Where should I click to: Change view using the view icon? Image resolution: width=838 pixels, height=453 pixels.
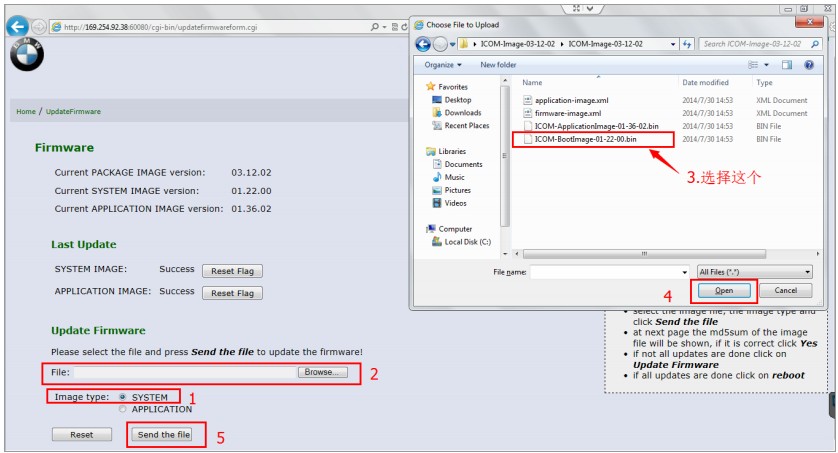coord(753,65)
